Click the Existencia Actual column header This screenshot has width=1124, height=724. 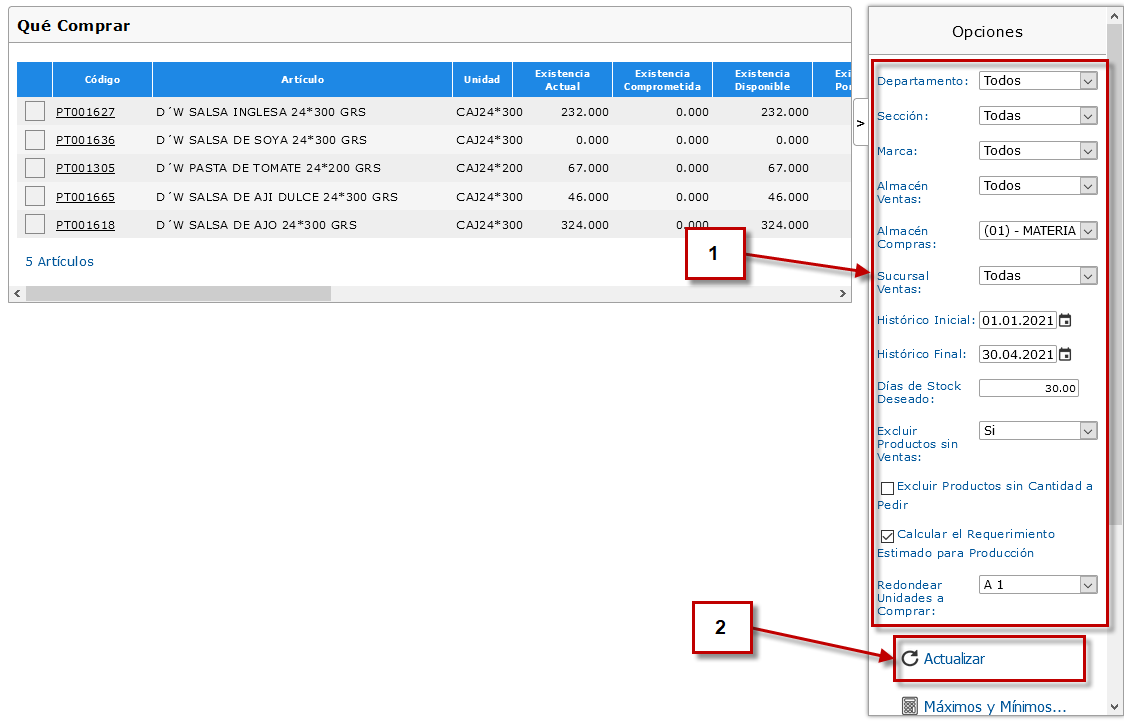click(562, 80)
